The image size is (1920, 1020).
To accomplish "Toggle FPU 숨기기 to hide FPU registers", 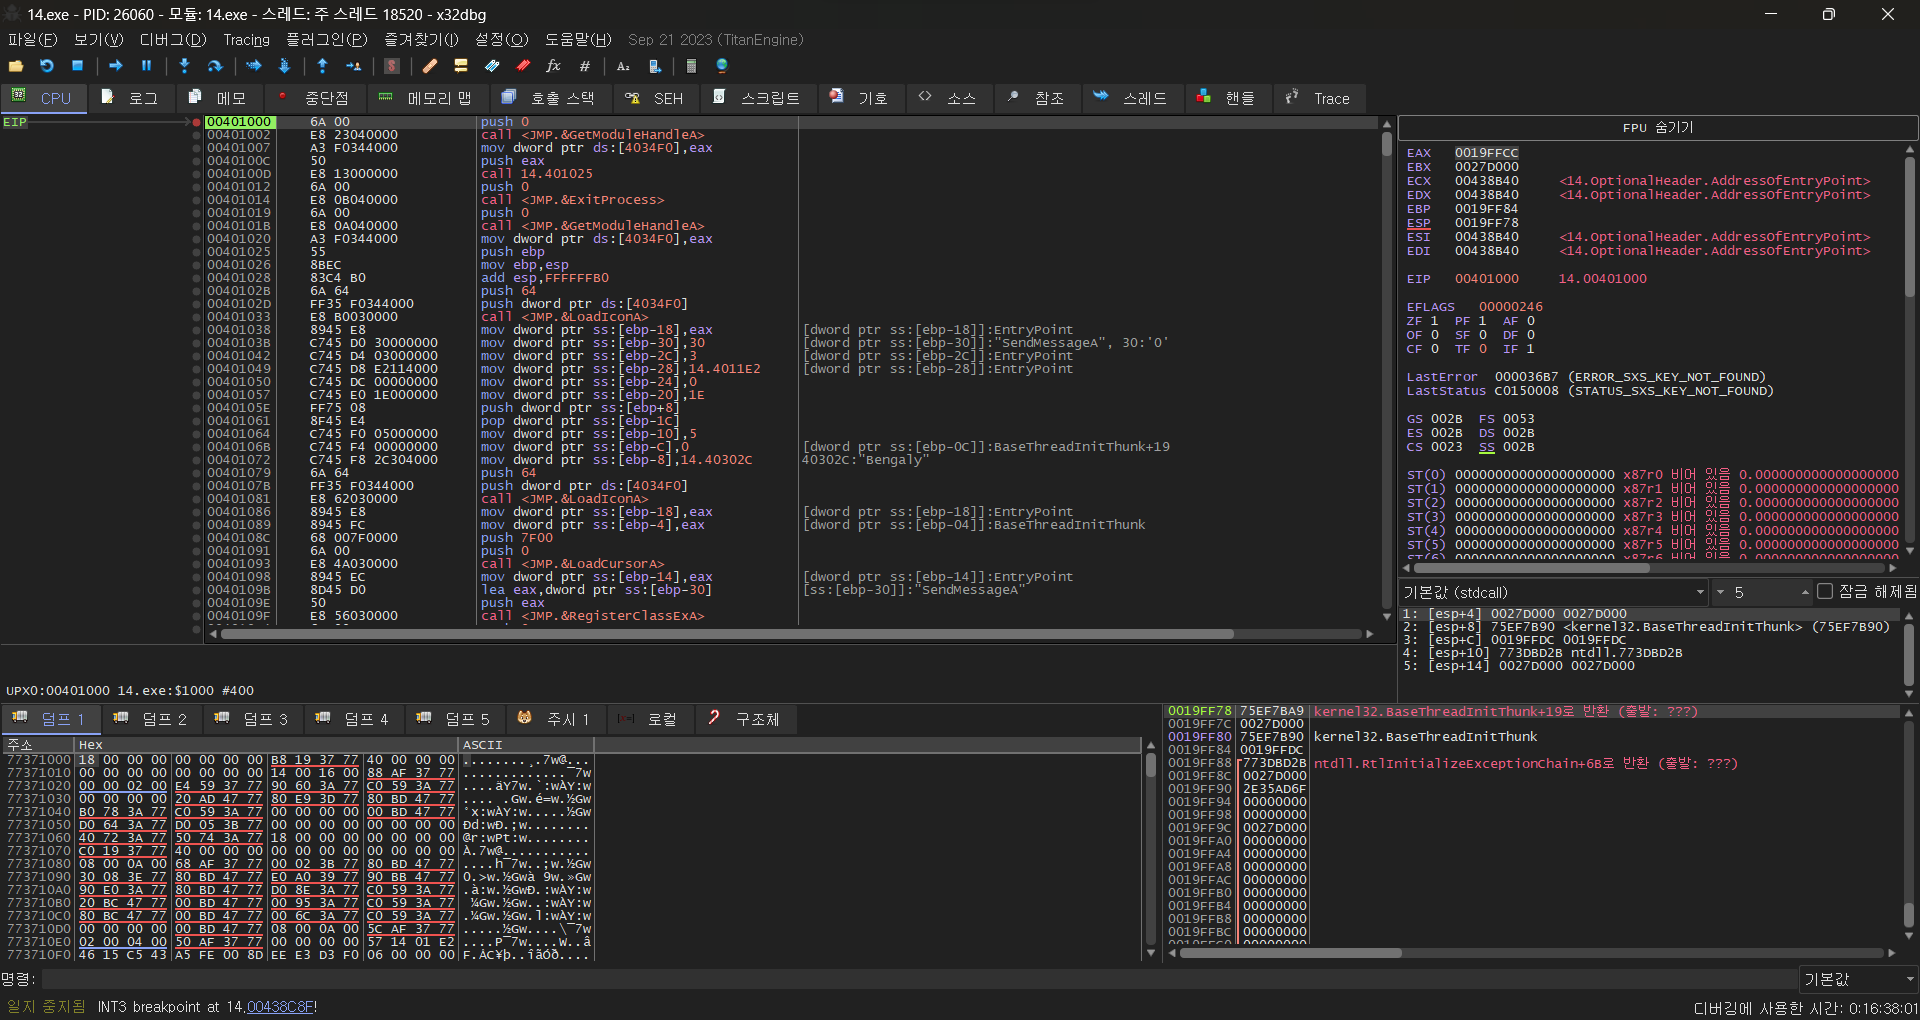I will click(x=1656, y=127).
